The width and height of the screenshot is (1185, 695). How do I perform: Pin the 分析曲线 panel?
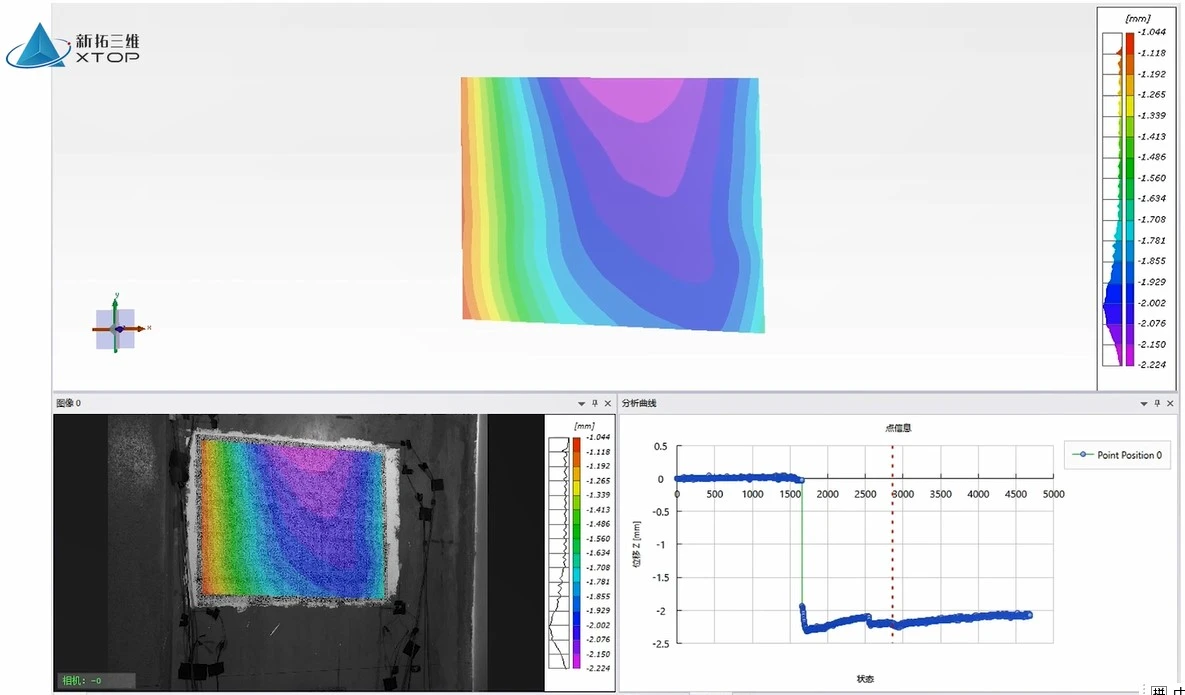pyautogui.click(x=1158, y=403)
